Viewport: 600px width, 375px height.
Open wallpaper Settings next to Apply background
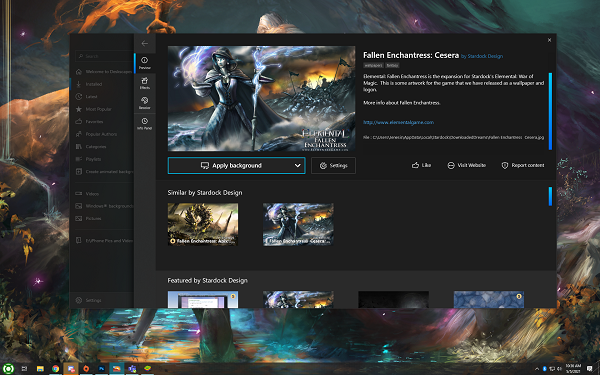click(333, 165)
